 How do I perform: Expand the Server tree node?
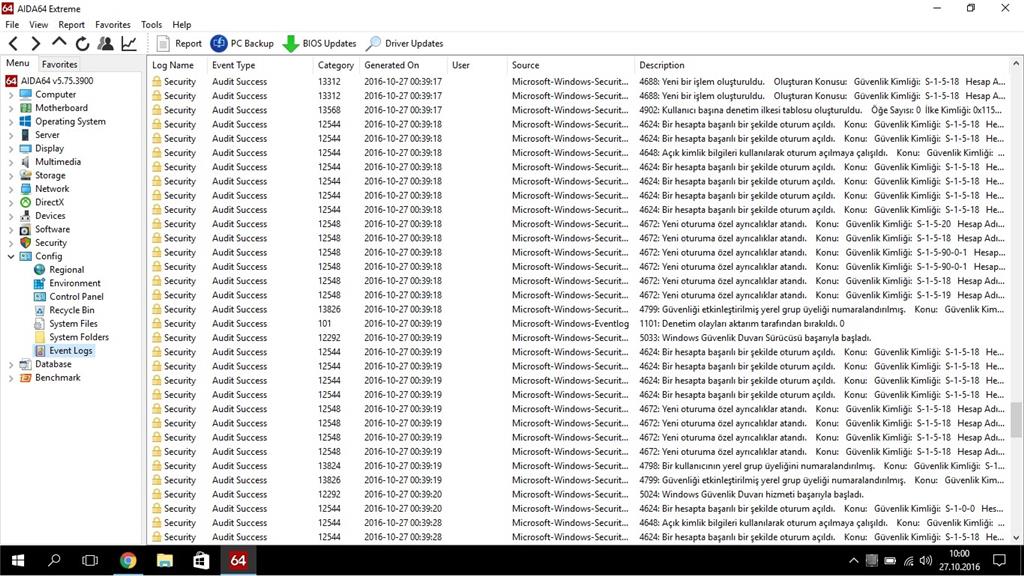[10, 135]
